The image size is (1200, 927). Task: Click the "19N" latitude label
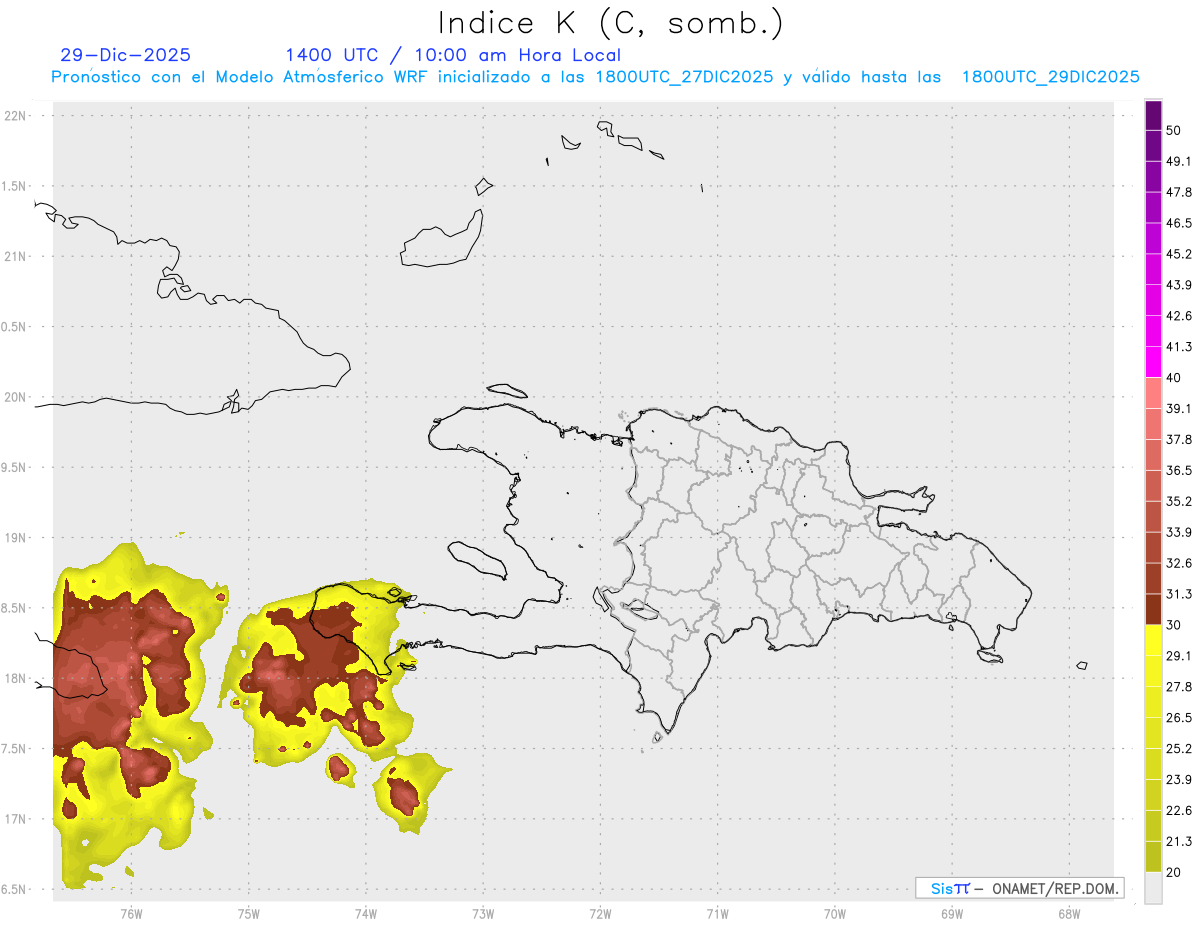tap(16, 538)
